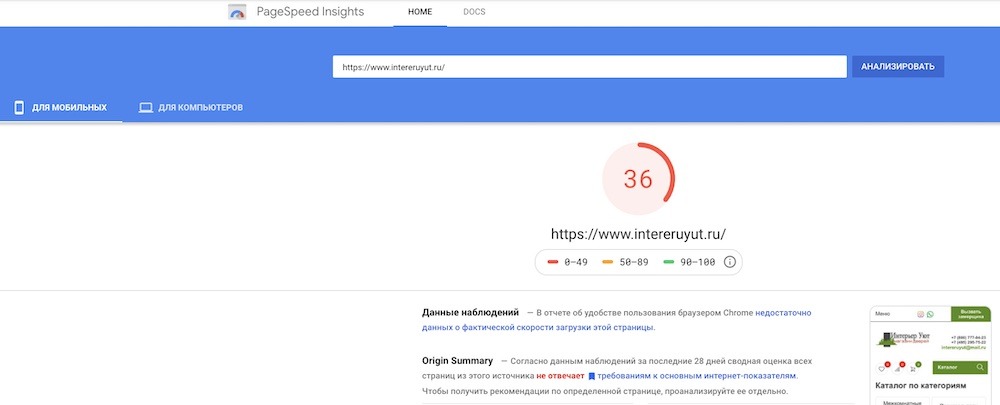Screen dimensions: 1000x405
Task: Click the blue bookmark icon before требованиям
Action: coord(592,376)
